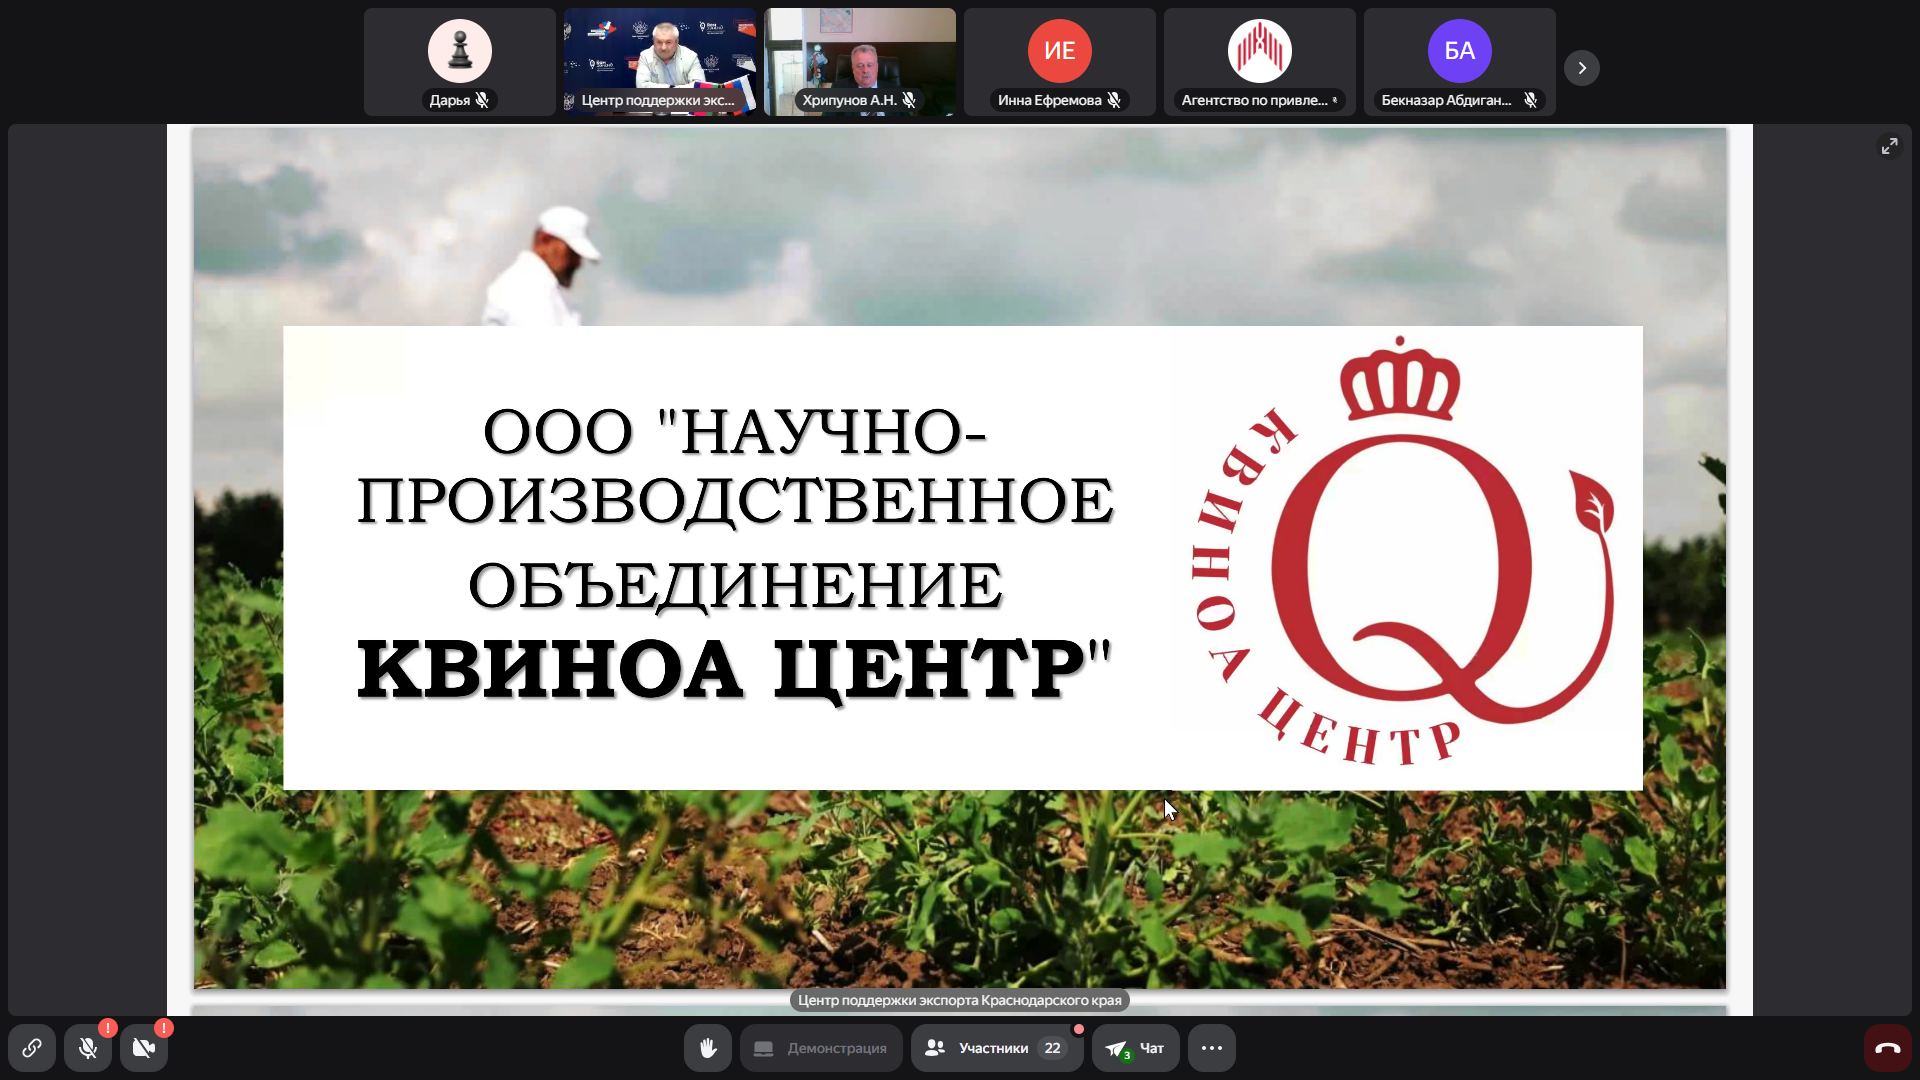Click the Квиноа Центр Q logo on slide
1920x1080 pixels.
pos(1405,553)
